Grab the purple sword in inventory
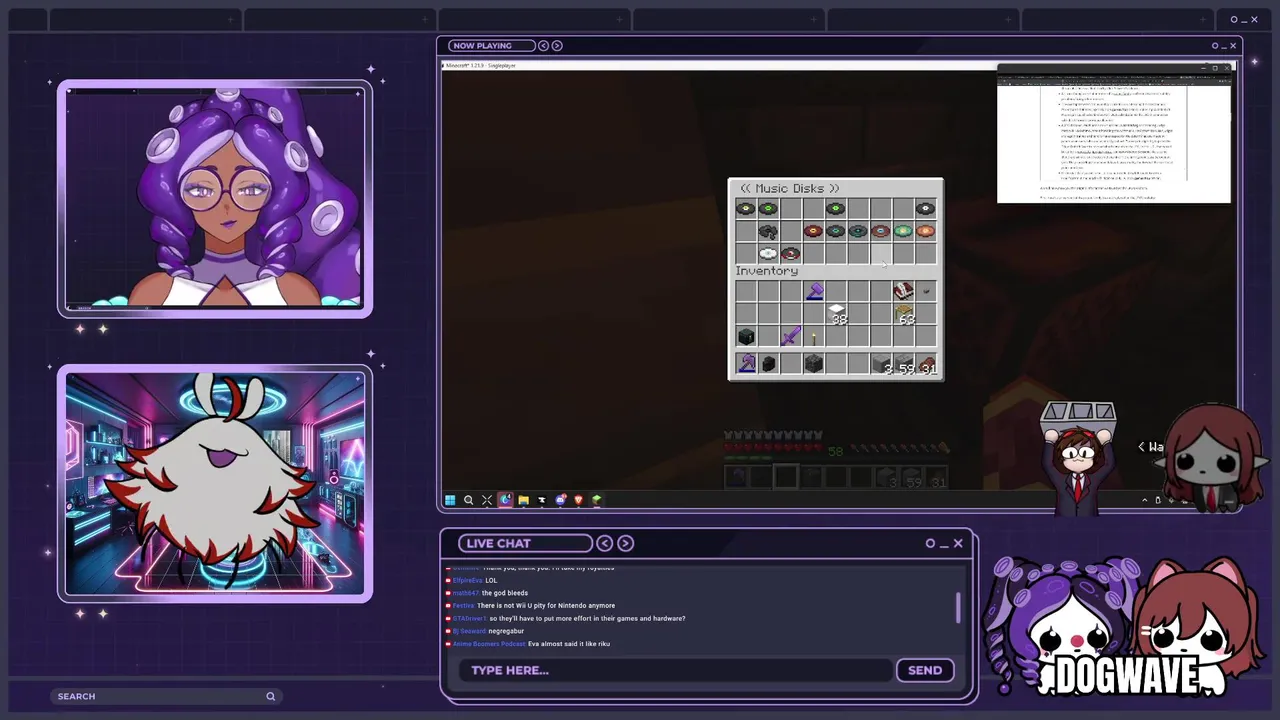 791,336
